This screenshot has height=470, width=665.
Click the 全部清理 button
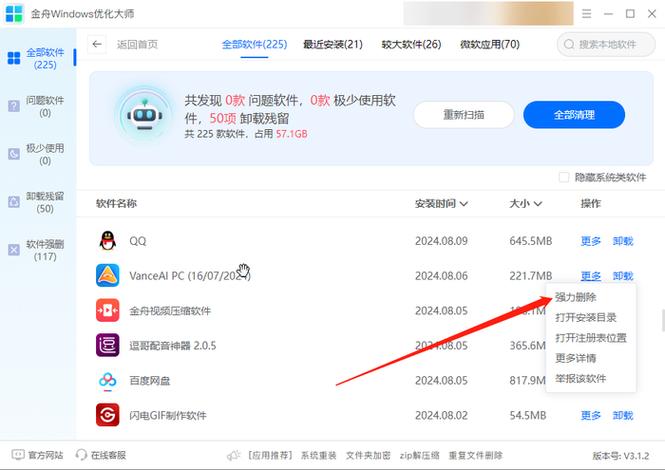coord(574,115)
